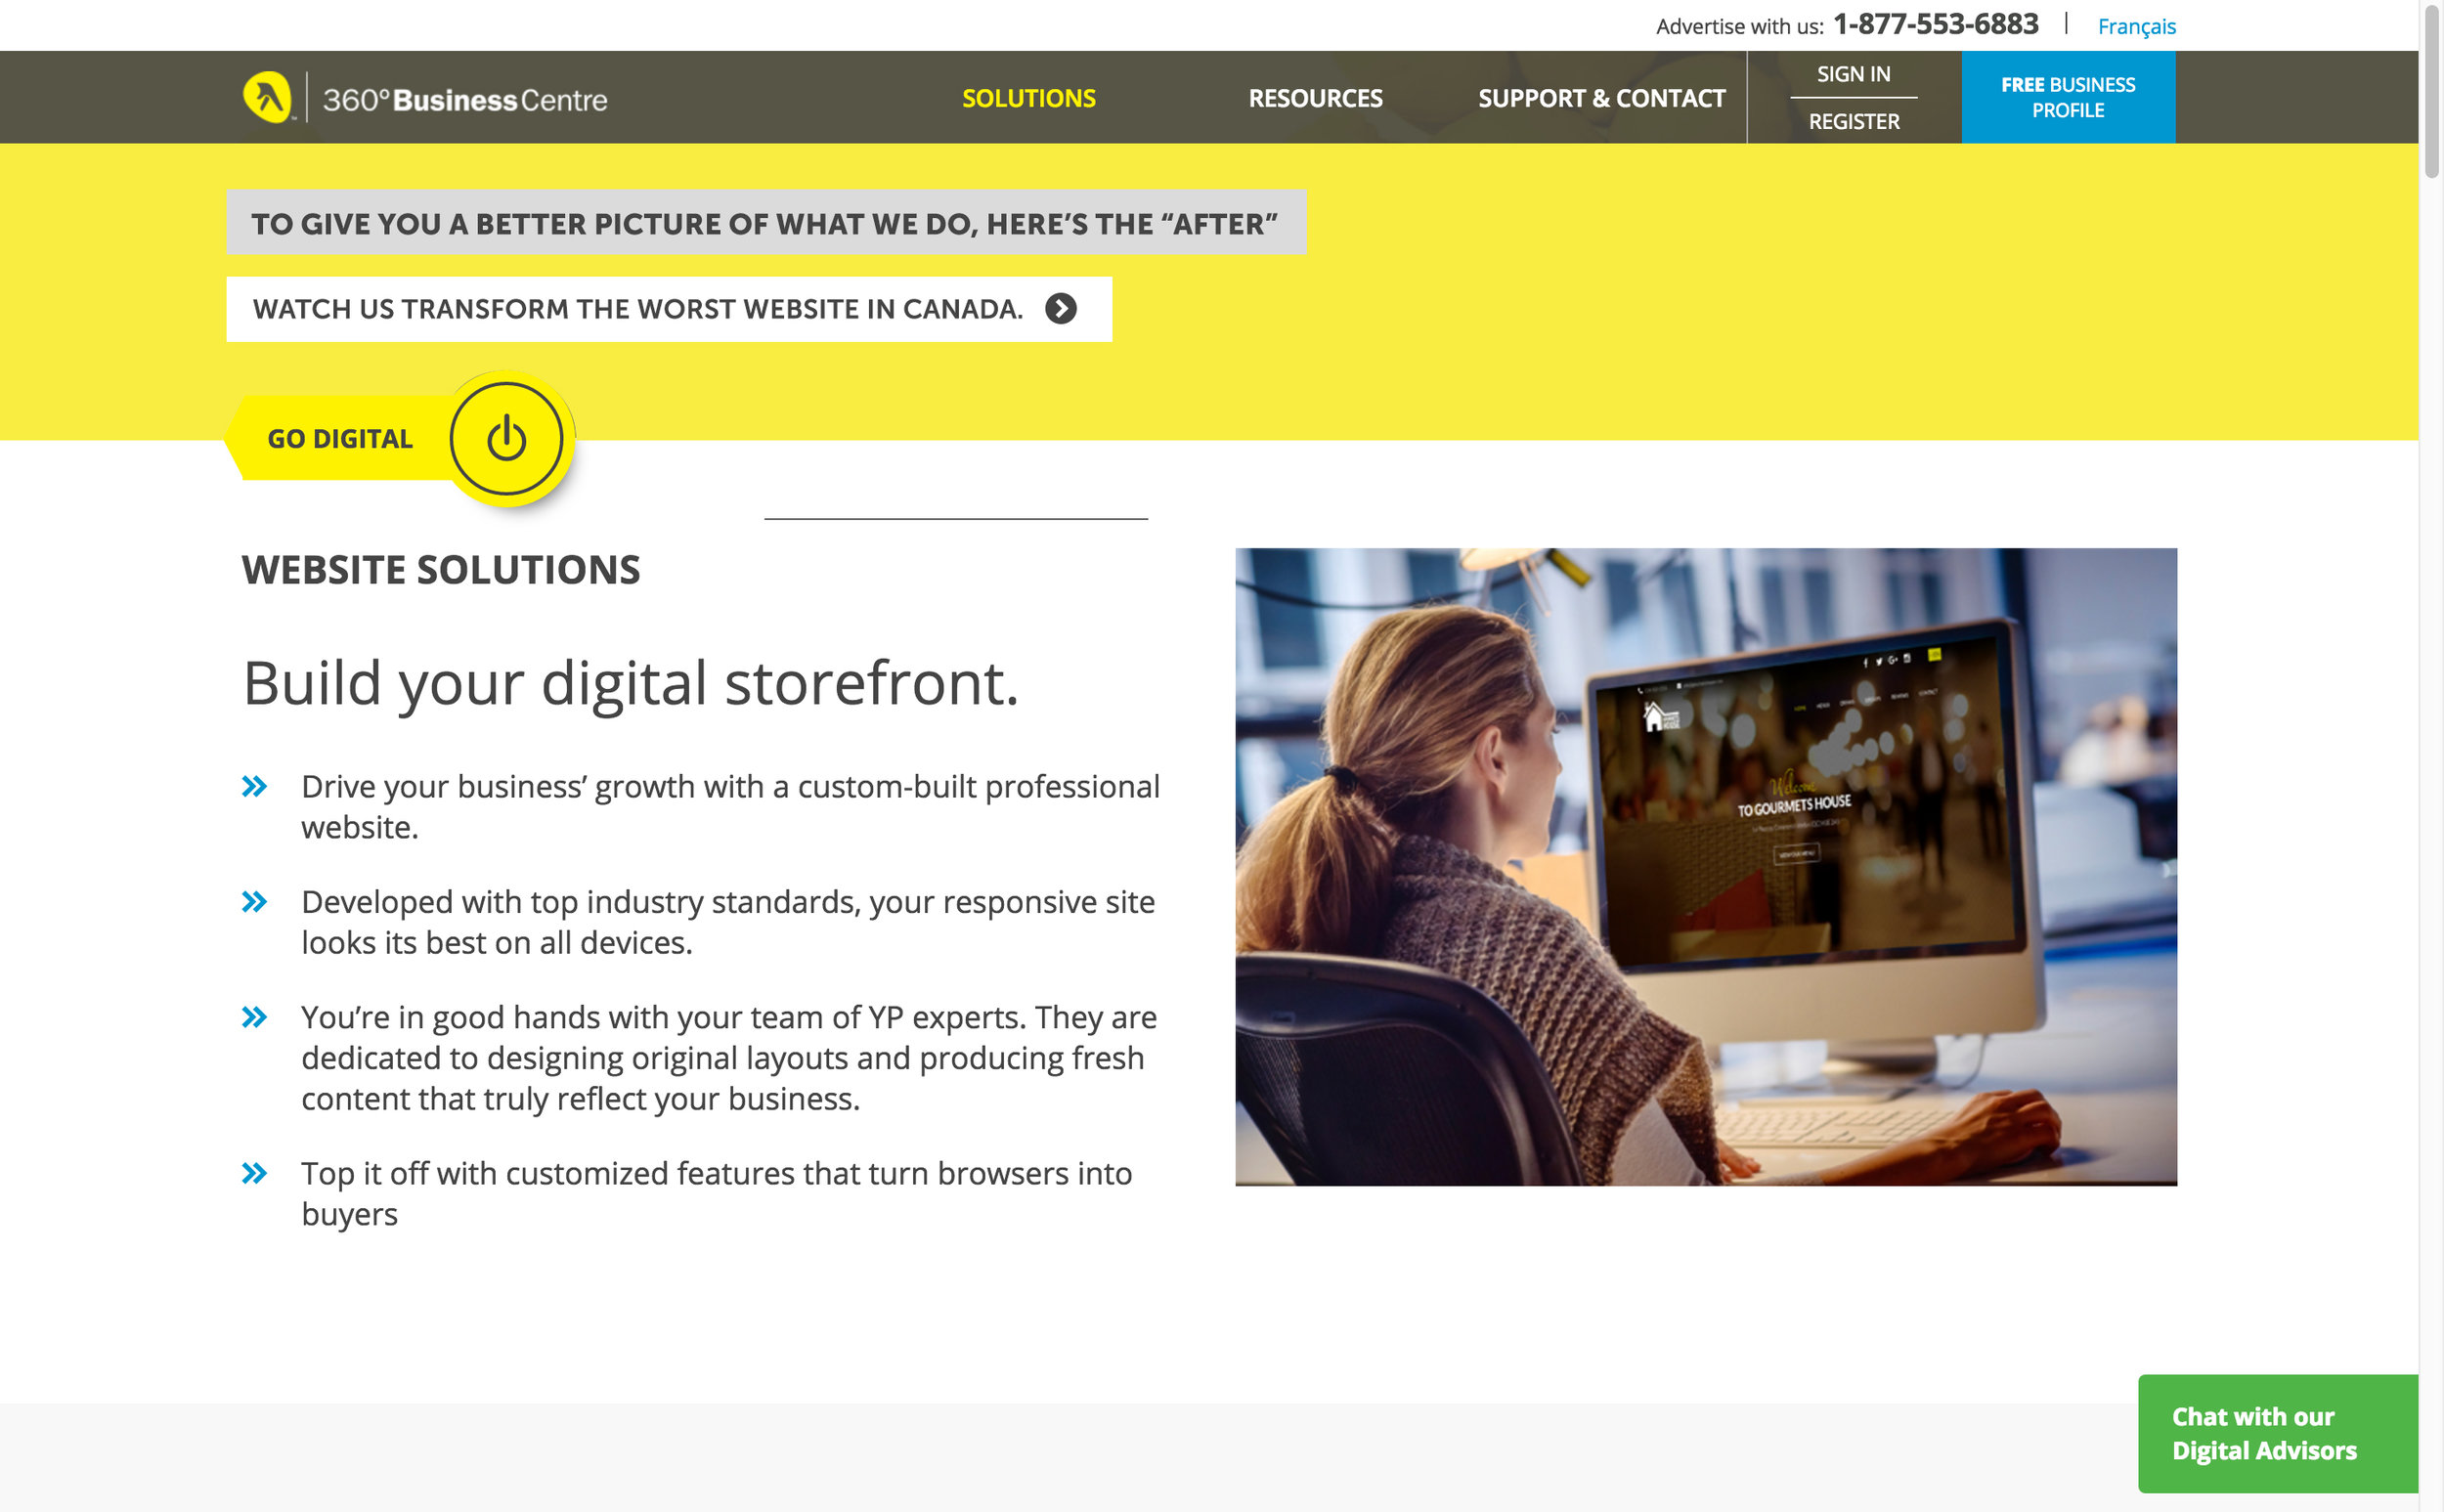Click the arrow icon in the Watch Us Transform banner
Image resolution: width=2444 pixels, height=1512 pixels.
pyautogui.click(x=1061, y=309)
